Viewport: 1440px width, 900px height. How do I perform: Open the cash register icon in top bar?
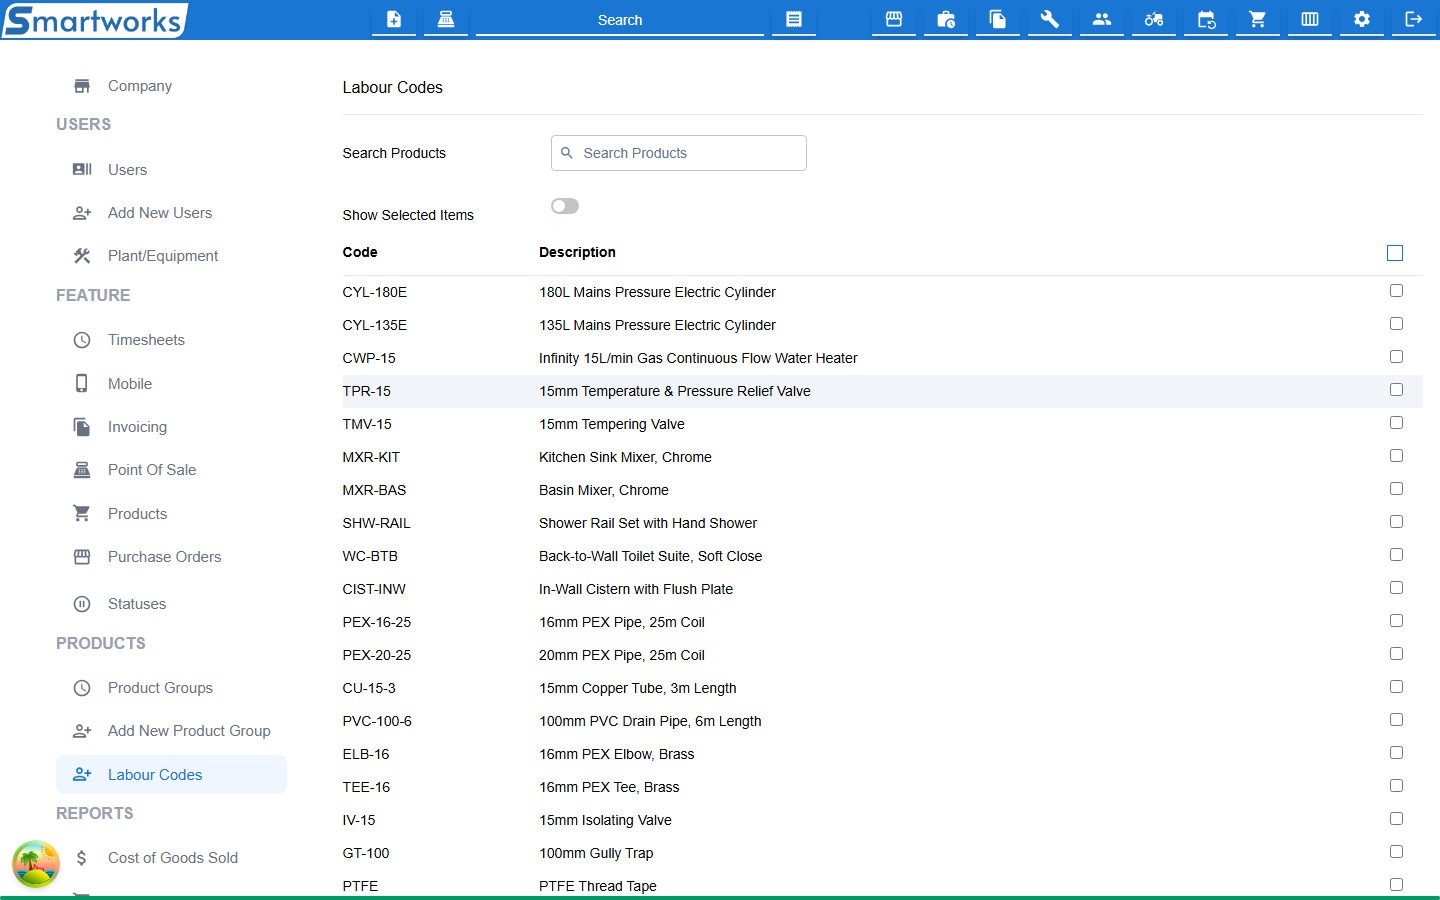coord(446,19)
